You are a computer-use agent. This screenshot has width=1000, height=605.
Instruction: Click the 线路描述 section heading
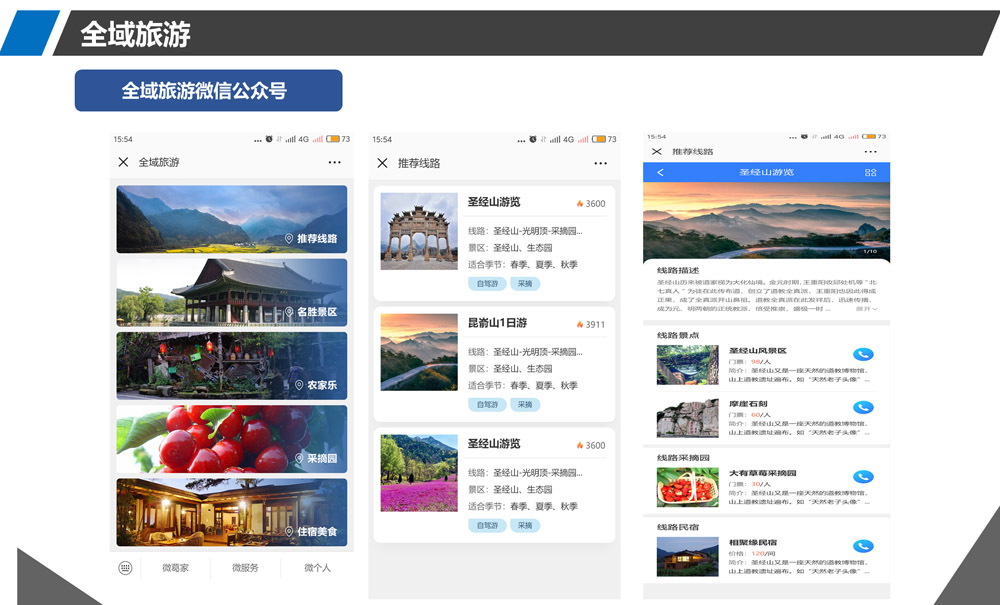click(x=678, y=270)
